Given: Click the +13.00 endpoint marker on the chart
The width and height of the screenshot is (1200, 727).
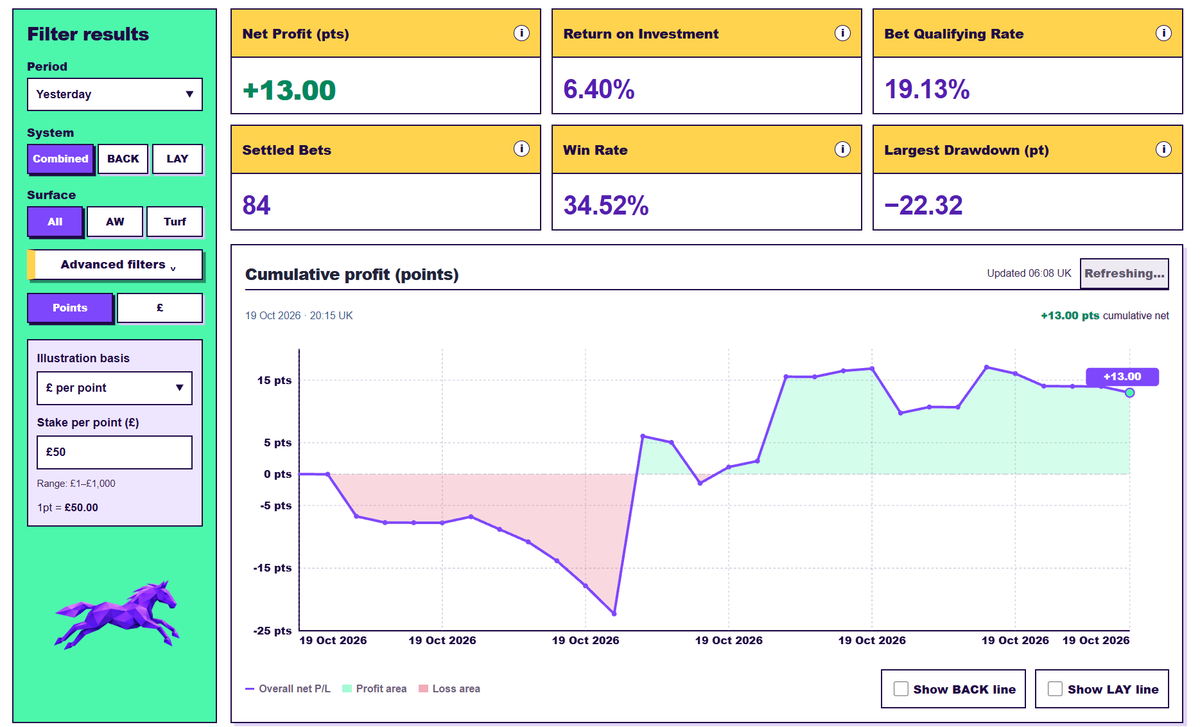Looking at the screenshot, I should 1130,393.
